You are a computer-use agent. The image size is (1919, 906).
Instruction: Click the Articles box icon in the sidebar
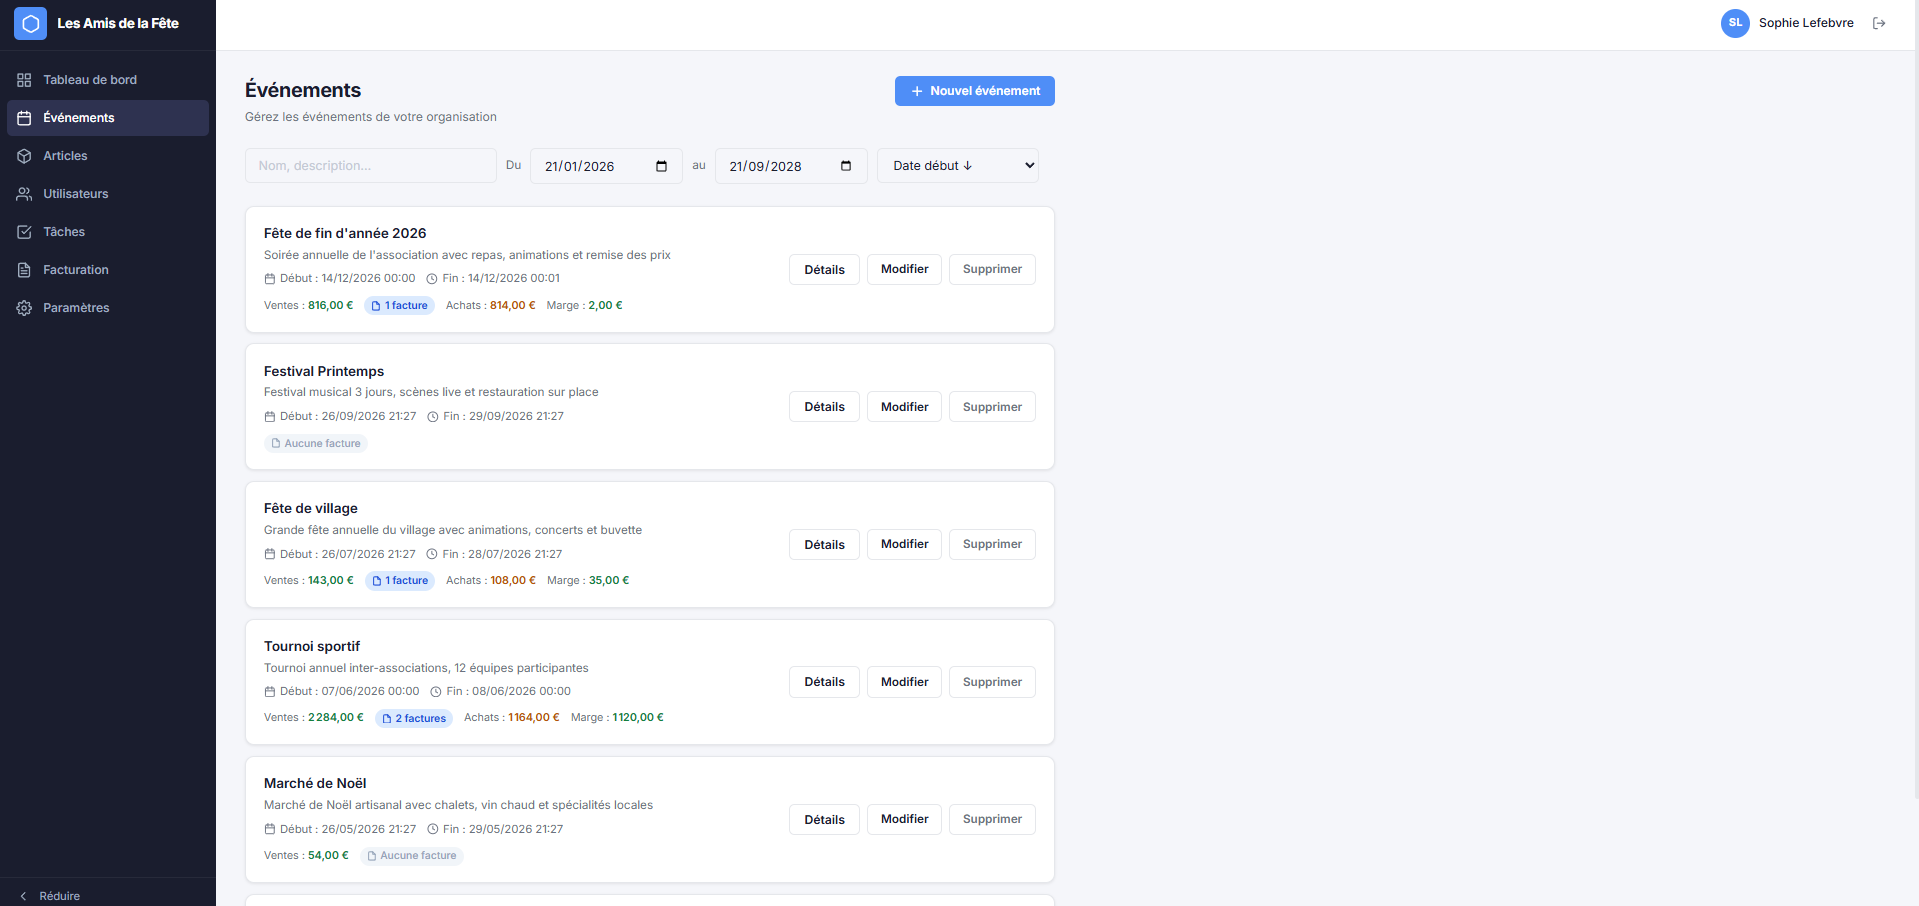[24, 156]
